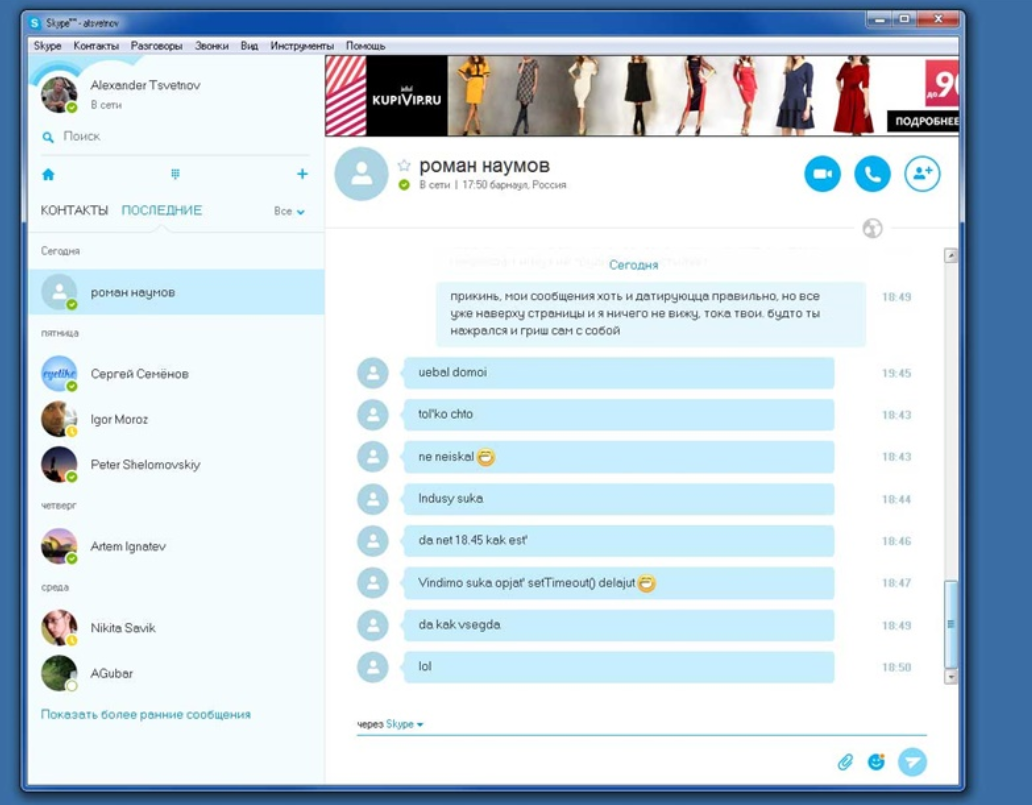Image resolution: width=1032 pixels, height=805 pixels.
Task: Click the search magnifier icon
Action: pyautogui.click(x=48, y=137)
